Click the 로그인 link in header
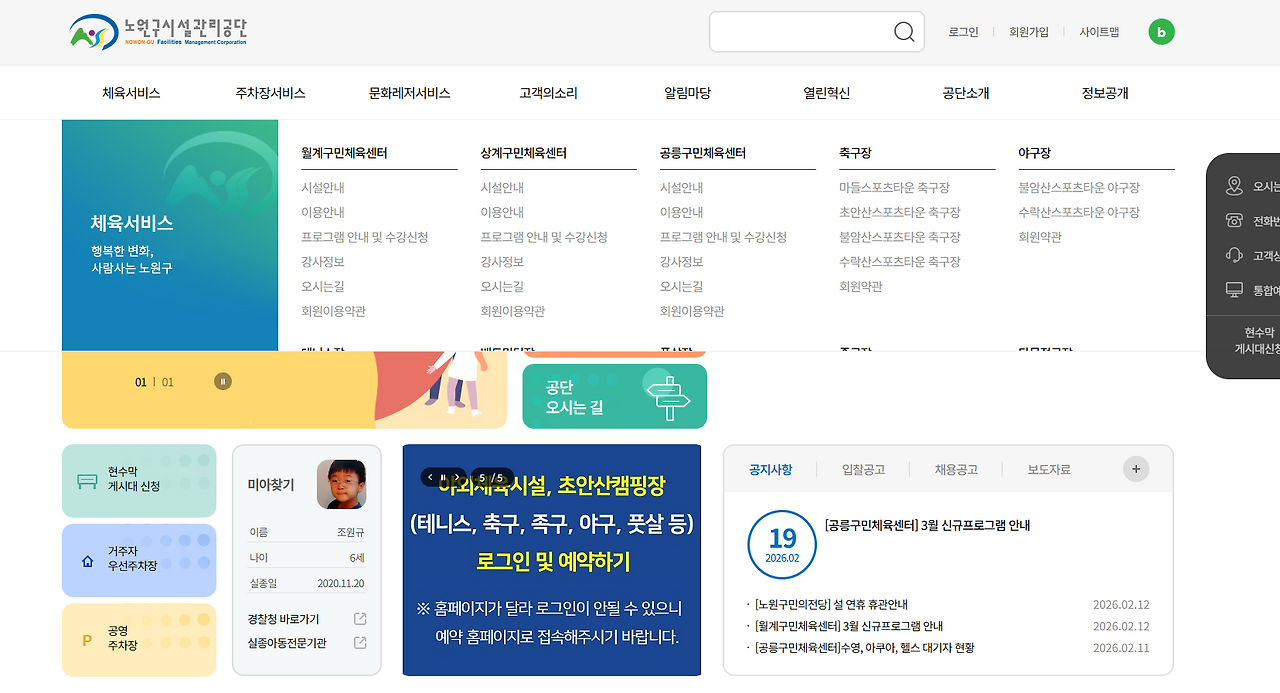The width and height of the screenshot is (1280, 693). 963,32
